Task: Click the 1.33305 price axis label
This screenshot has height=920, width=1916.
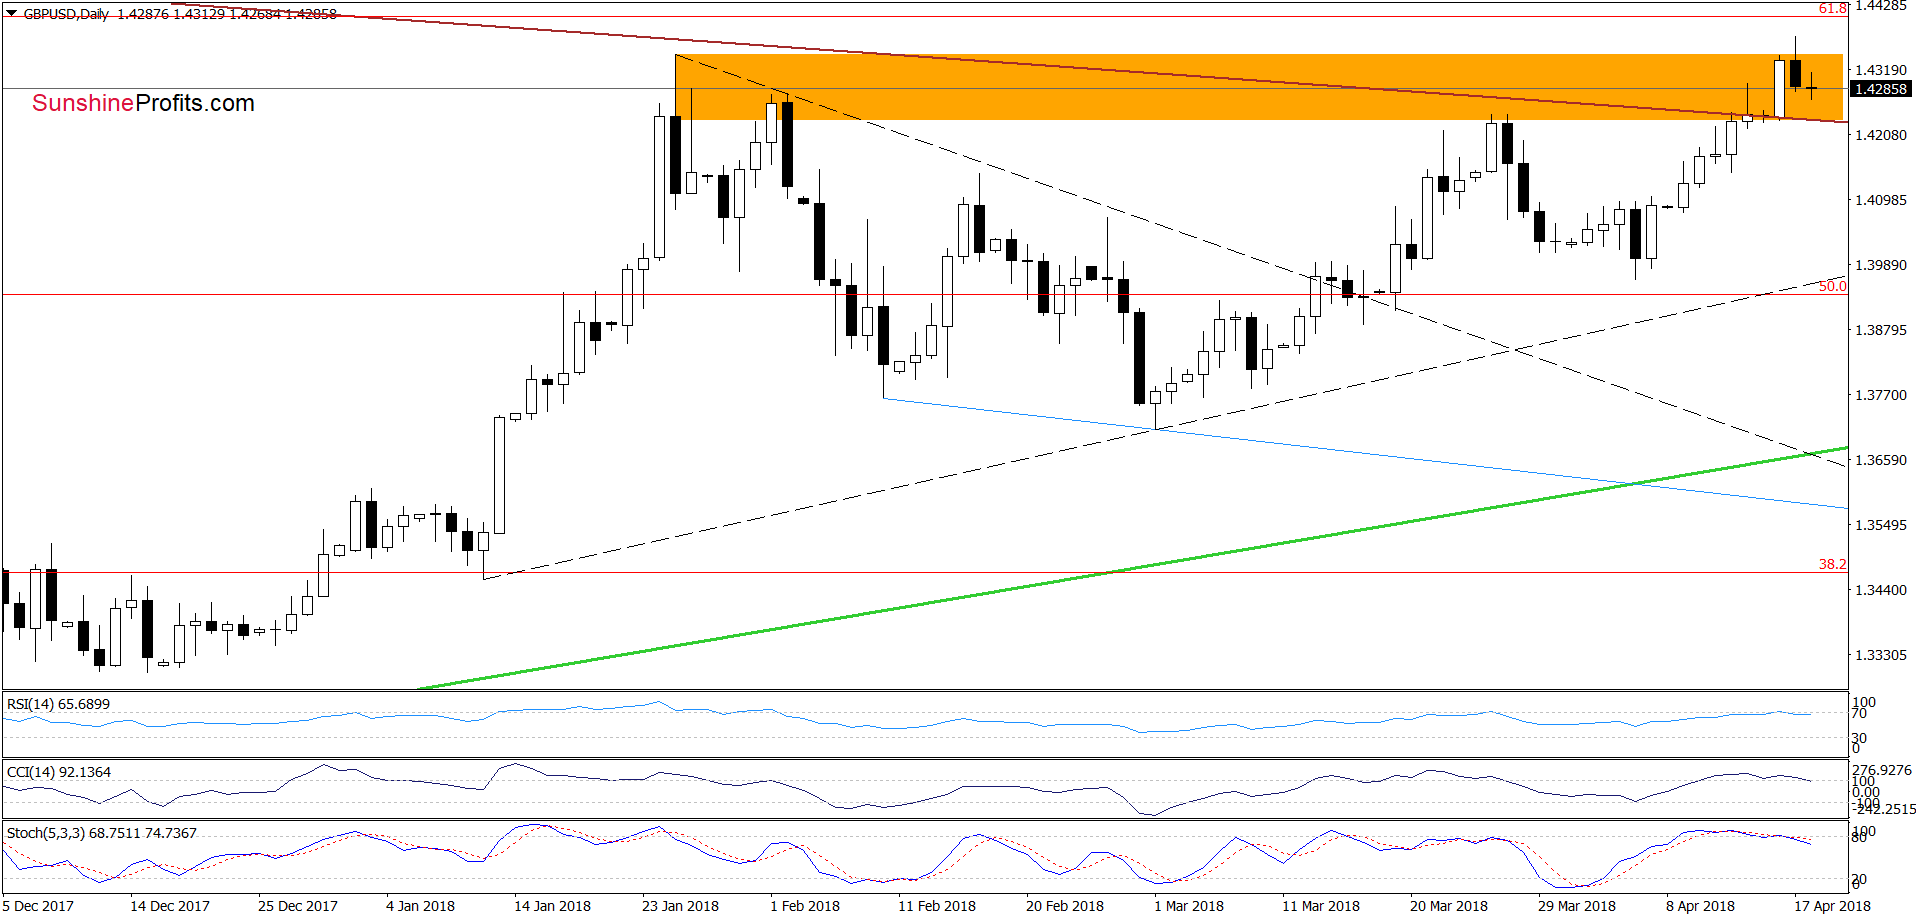Action: [x=1880, y=655]
